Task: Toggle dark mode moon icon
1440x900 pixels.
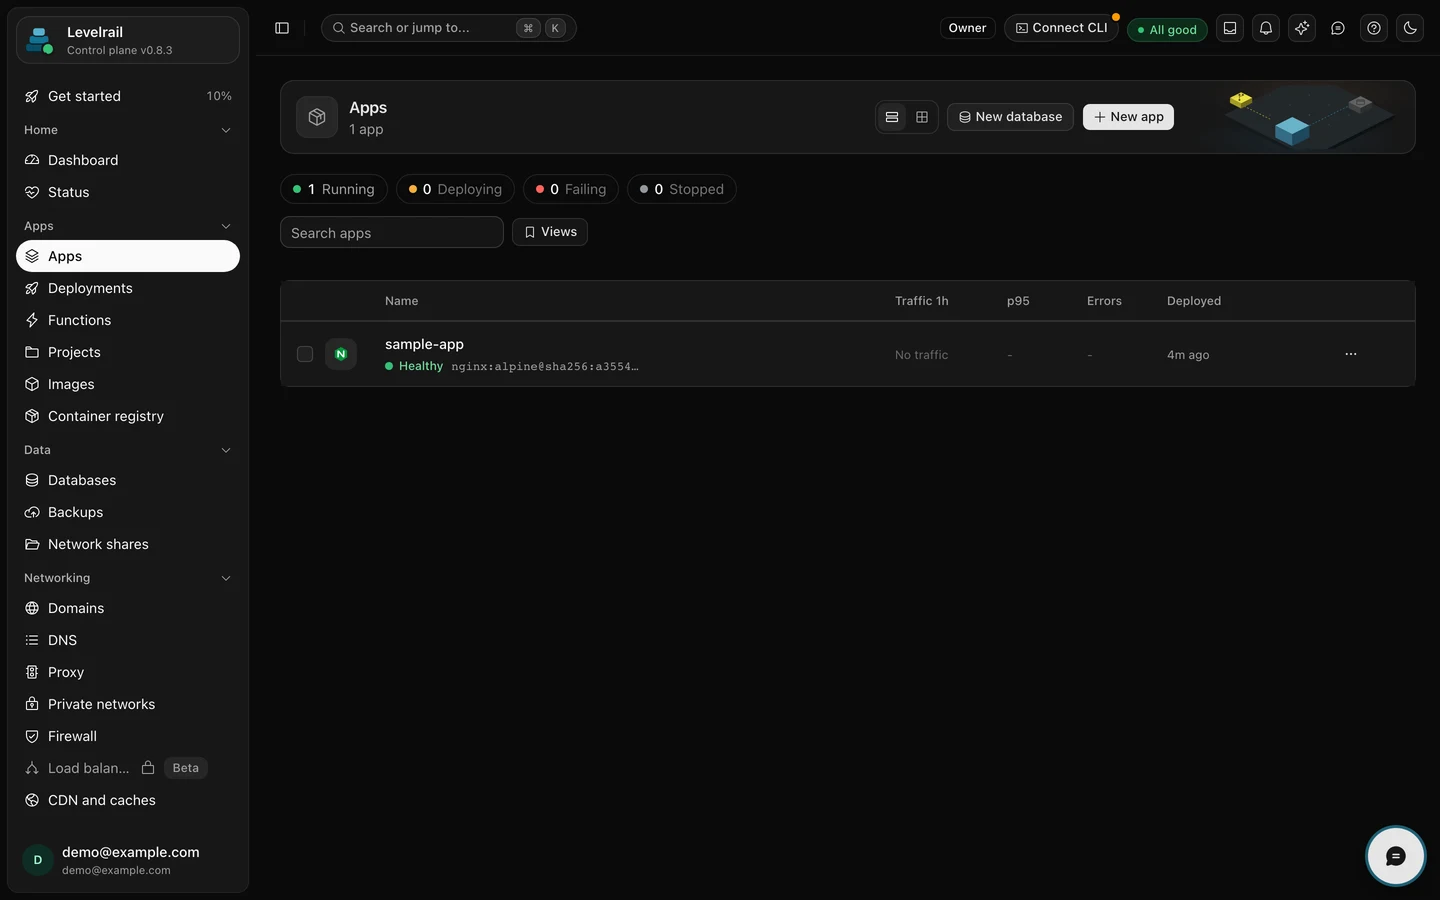Action: [1410, 28]
